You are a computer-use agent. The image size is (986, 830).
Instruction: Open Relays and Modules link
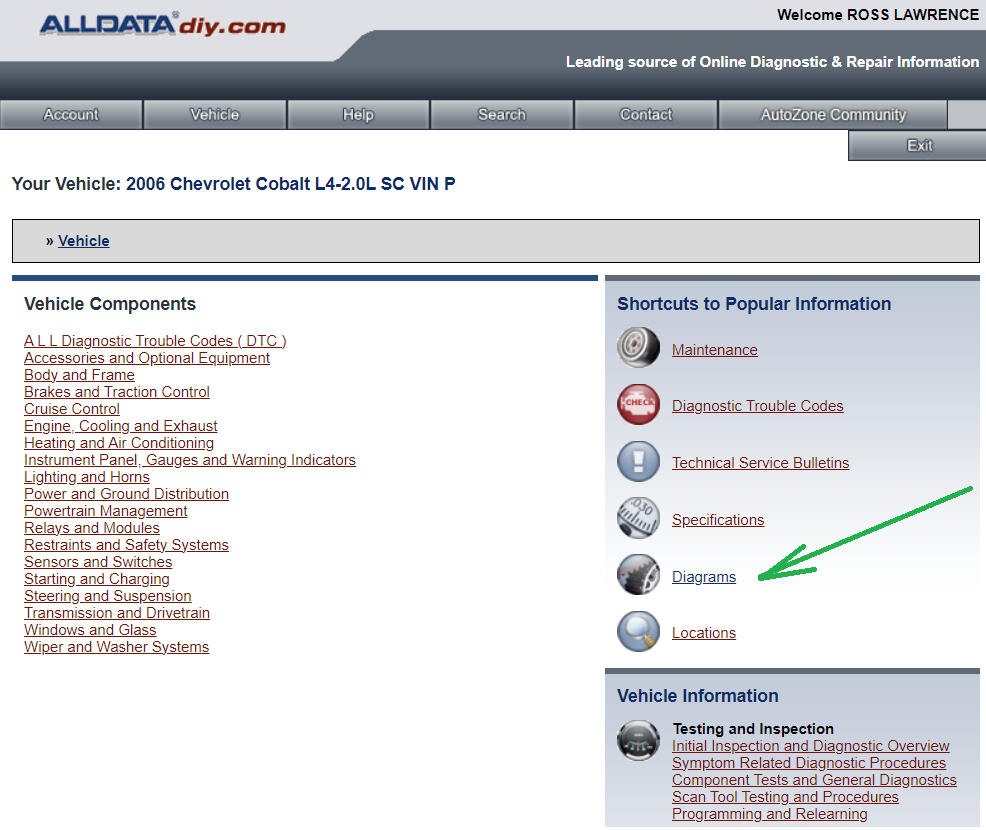[92, 528]
